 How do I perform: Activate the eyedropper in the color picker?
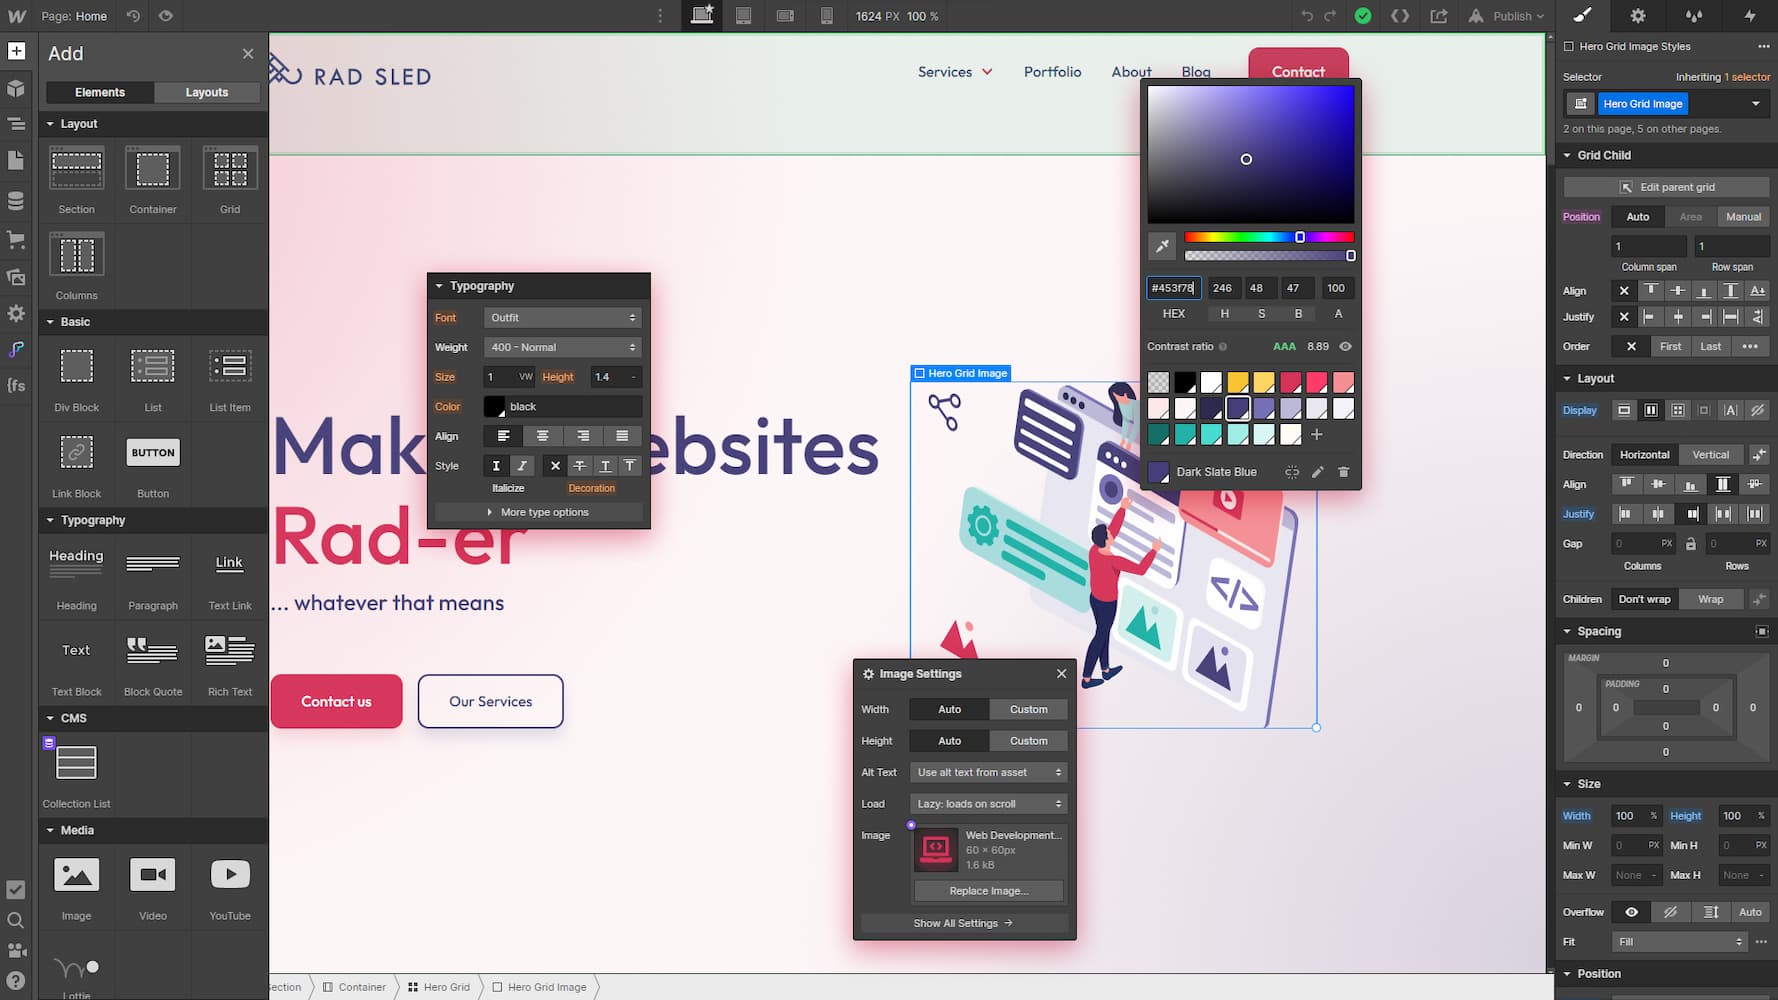pyautogui.click(x=1163, y=245)
